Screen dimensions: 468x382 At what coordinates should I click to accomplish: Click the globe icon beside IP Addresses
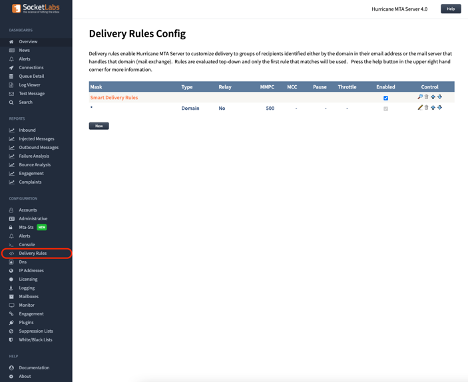coord(11,271)
